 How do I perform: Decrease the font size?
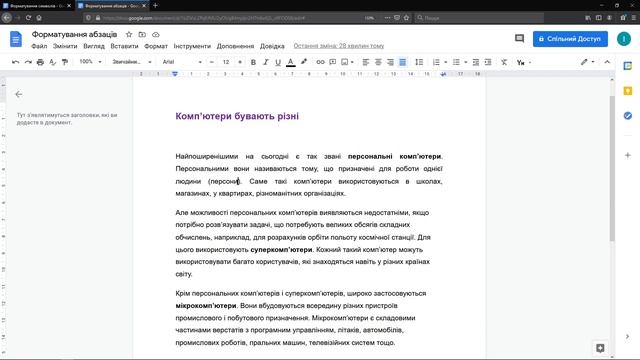click(x=212, y=62)
